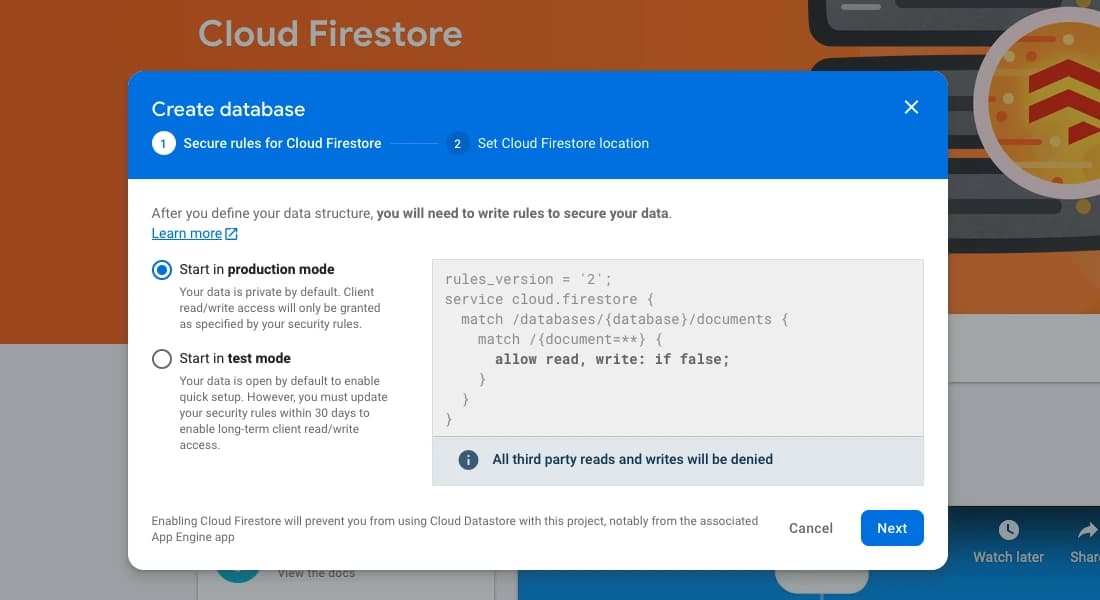Image resolution: width=1100 pixels, height=600 pixels.
Task: Click step 2 circle in stepper
Action: pyautogui.click(x=457, y=143)
